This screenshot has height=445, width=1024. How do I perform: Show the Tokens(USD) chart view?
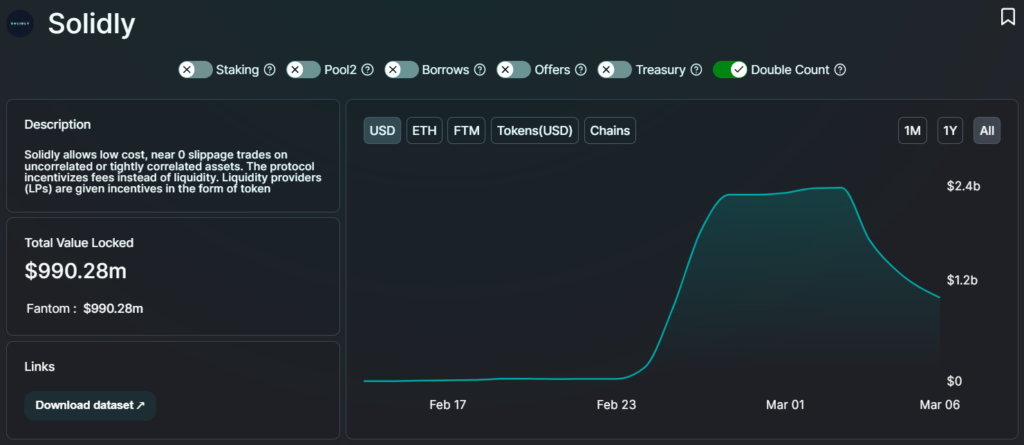pos(533,131)
